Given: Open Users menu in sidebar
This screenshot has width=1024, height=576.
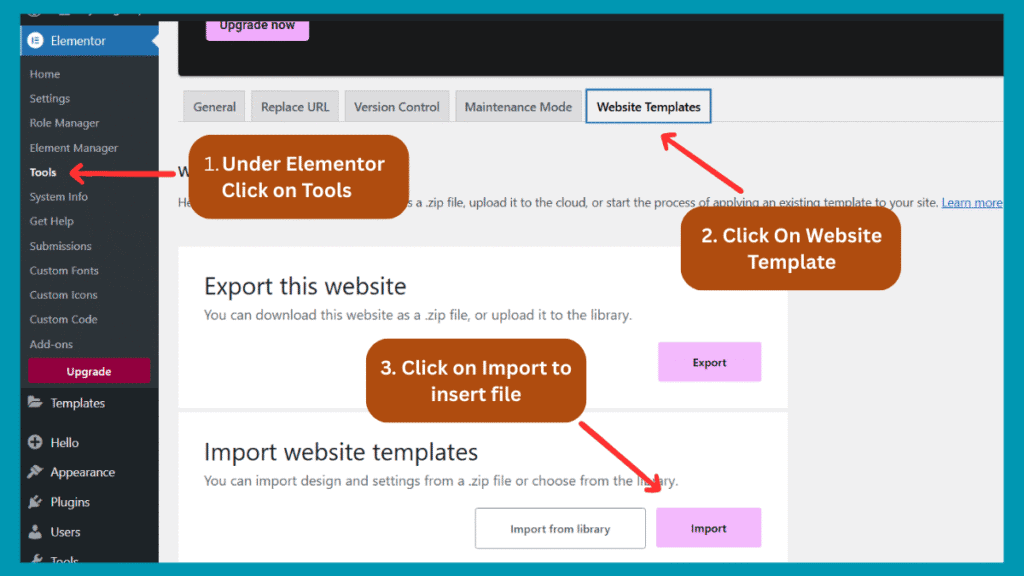Looking at the screenshot, I should pyautogui.click(x=65, y=532).
